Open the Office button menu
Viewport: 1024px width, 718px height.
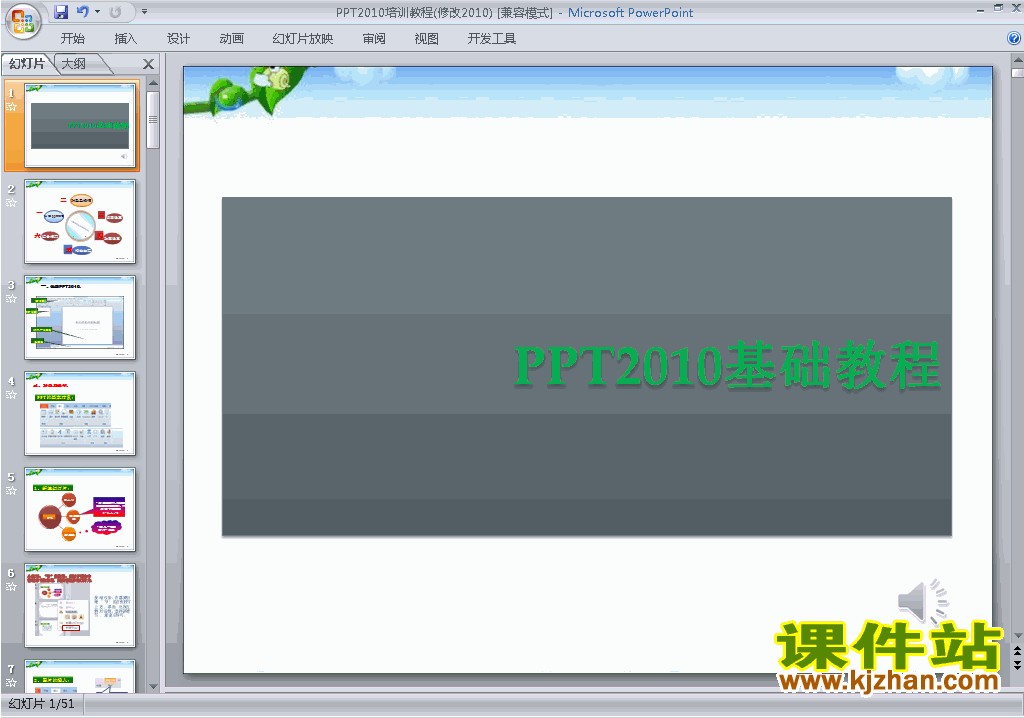coord(23,21)
